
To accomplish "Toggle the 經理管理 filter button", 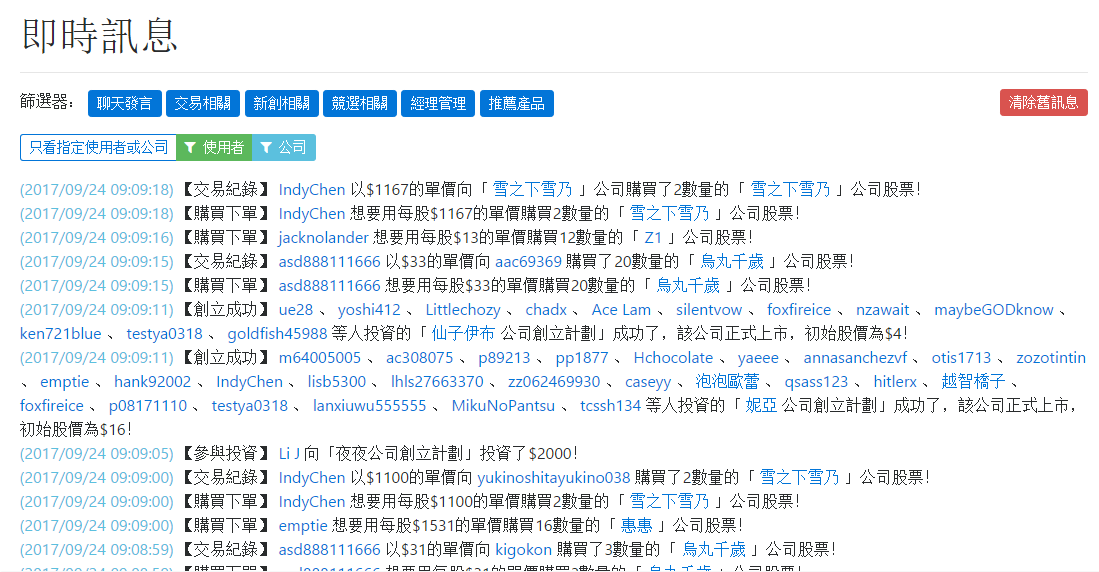I will [x=438, y=103].
